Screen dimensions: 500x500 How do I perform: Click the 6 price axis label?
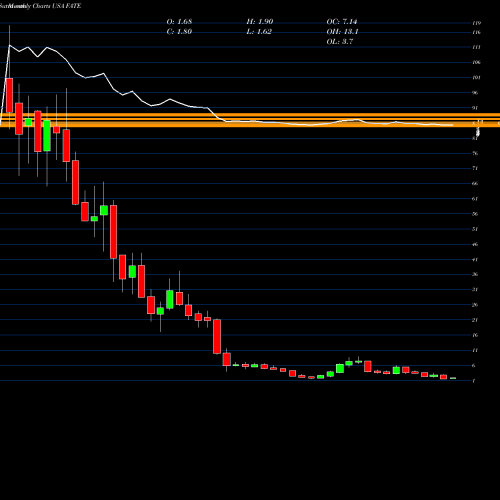[x=474, y=365]
